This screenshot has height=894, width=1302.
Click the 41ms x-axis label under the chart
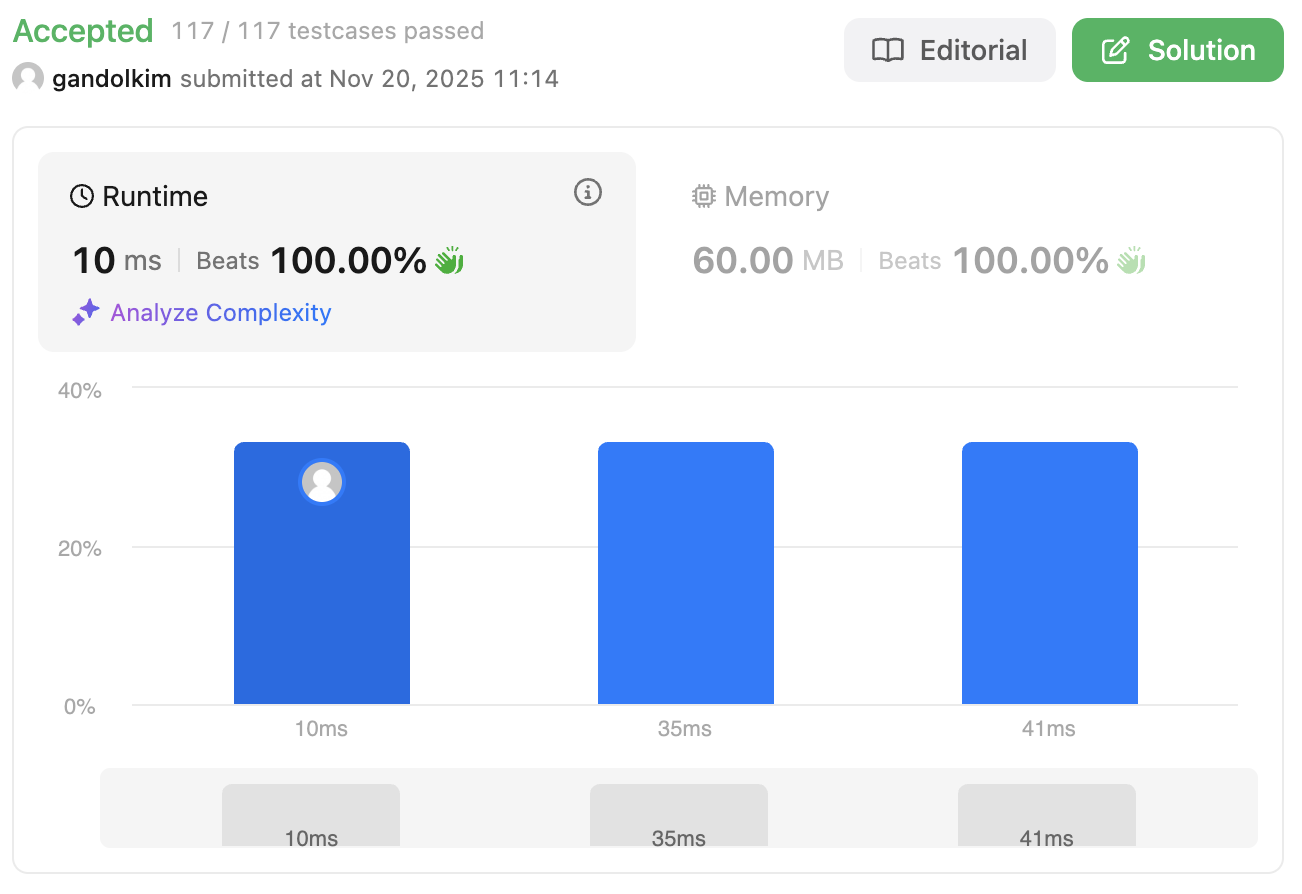(x=1049, y=729)
